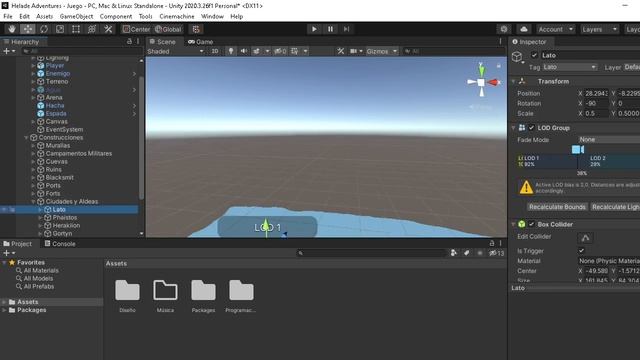Open the Tag dropdown showing Lato
This screenshot has height=360, width=640.
569,67
